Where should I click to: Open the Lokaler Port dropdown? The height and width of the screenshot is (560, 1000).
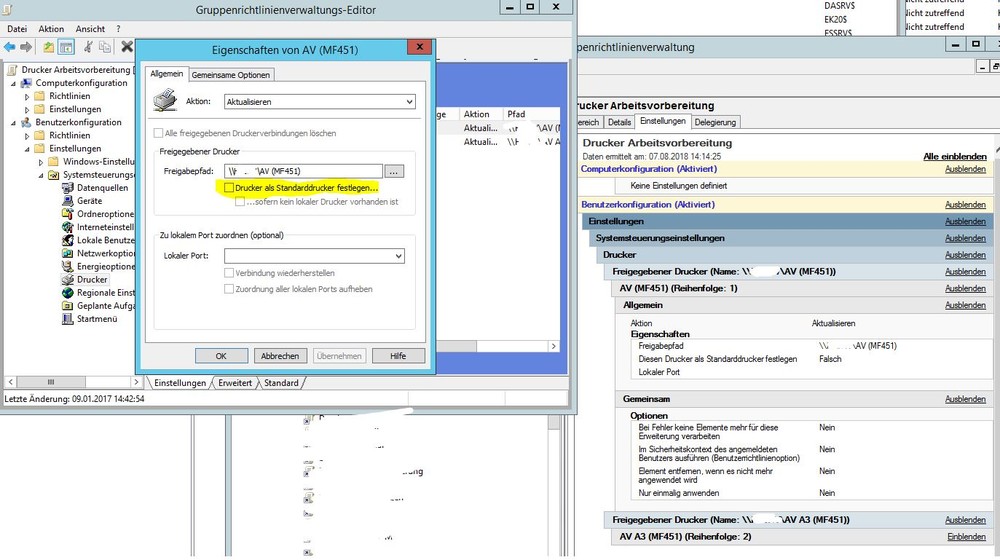coord(313,257)
